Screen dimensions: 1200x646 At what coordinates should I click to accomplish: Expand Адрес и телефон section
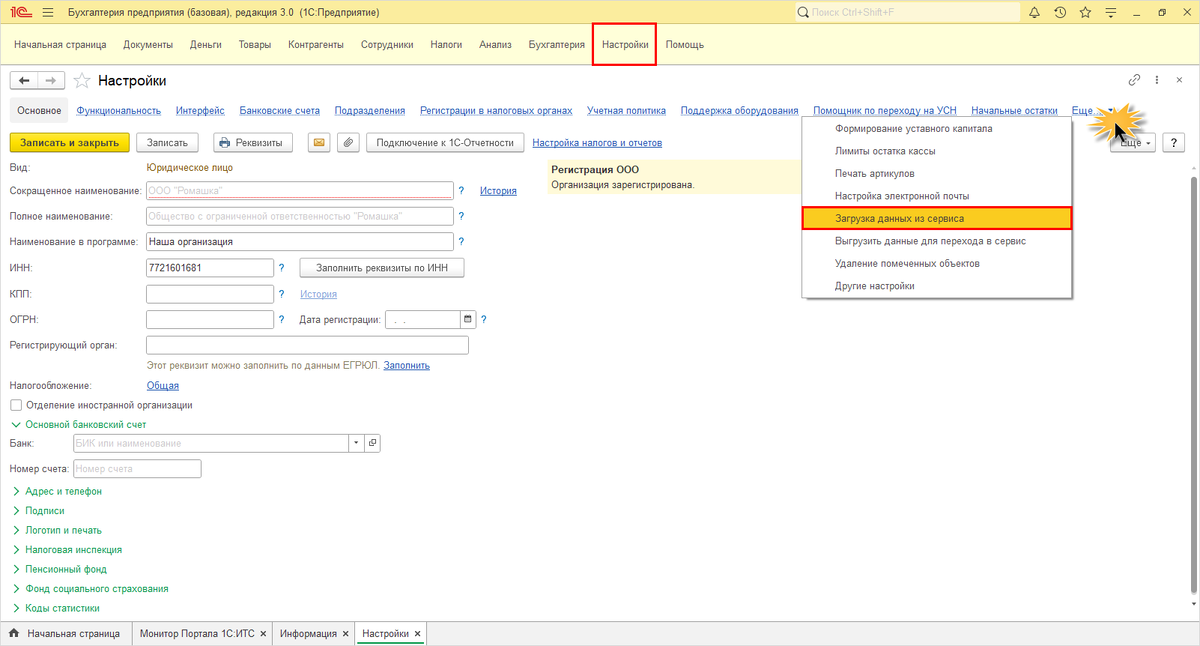pos(63,491)
